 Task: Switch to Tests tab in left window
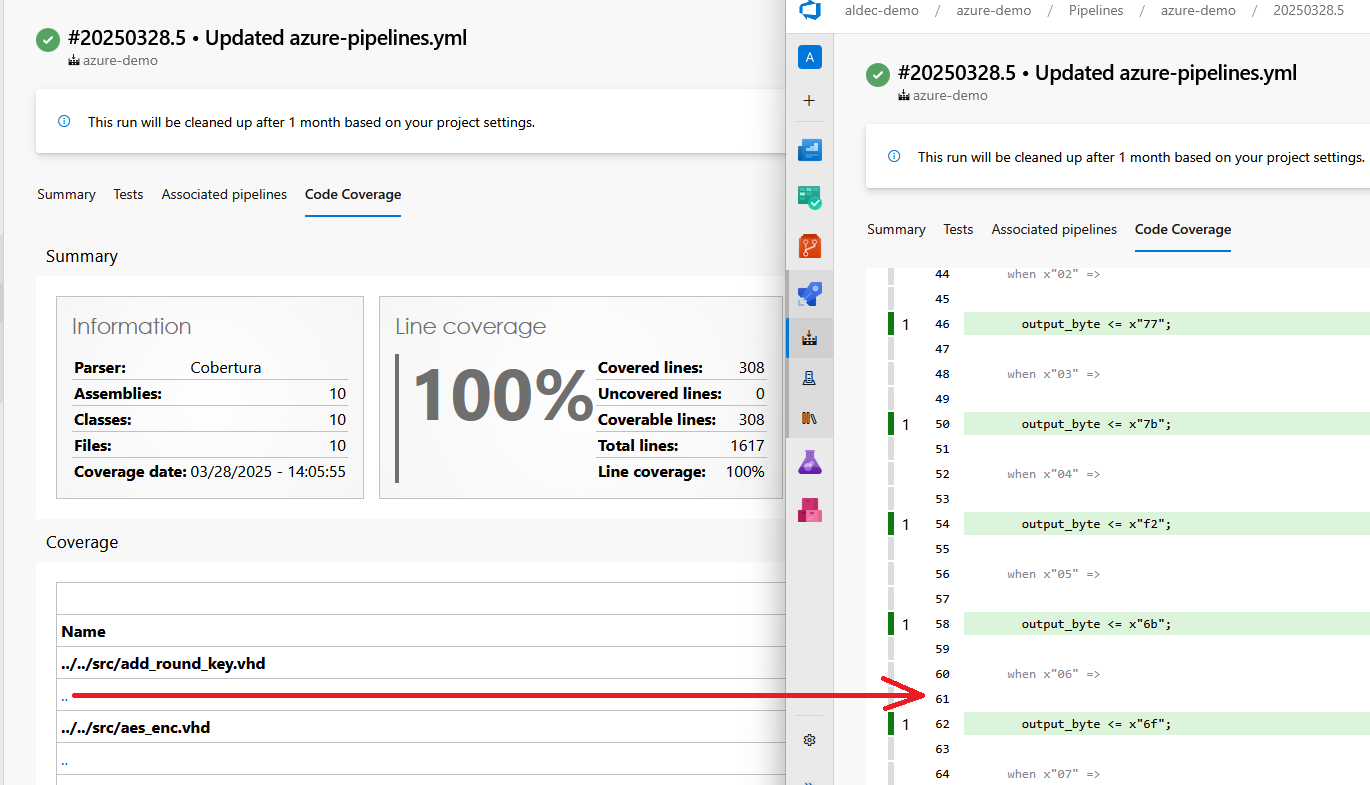(128, 195)
